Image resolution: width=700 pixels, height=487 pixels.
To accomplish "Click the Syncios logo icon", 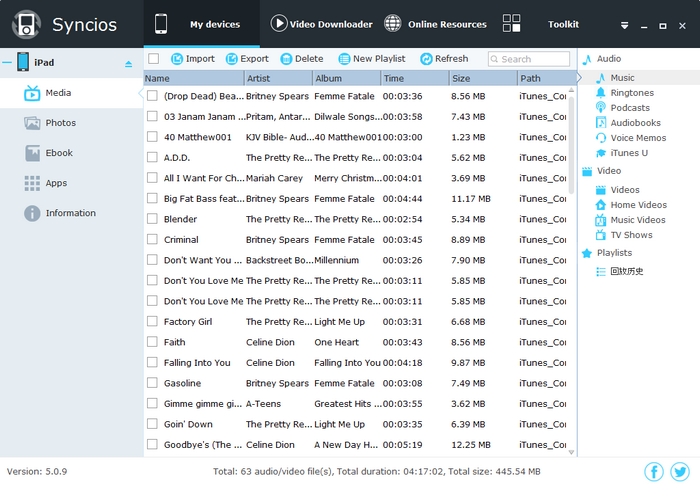I will click(x=26, y=25).
